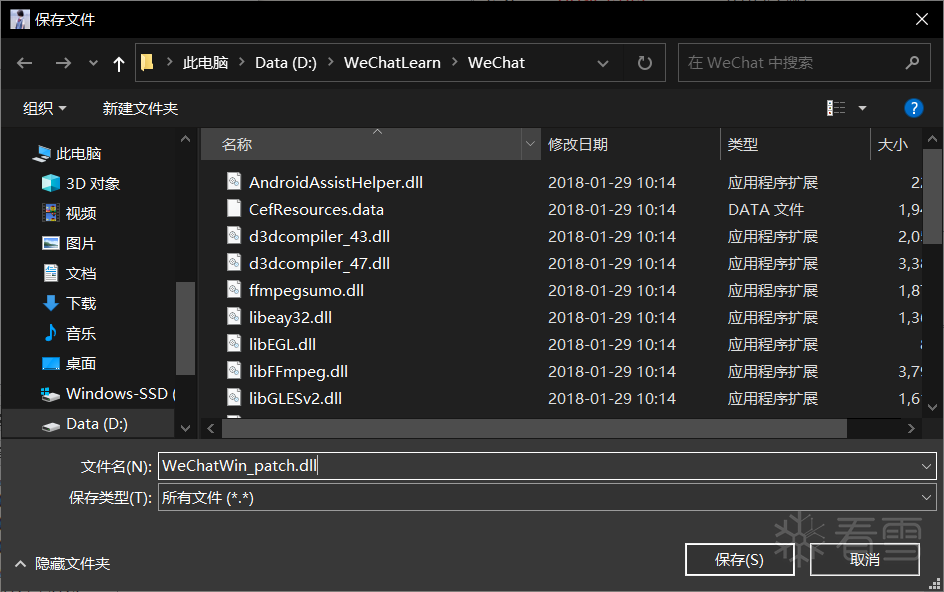Expand the 文件名 dropdown arrow

(x=926, y=466)
